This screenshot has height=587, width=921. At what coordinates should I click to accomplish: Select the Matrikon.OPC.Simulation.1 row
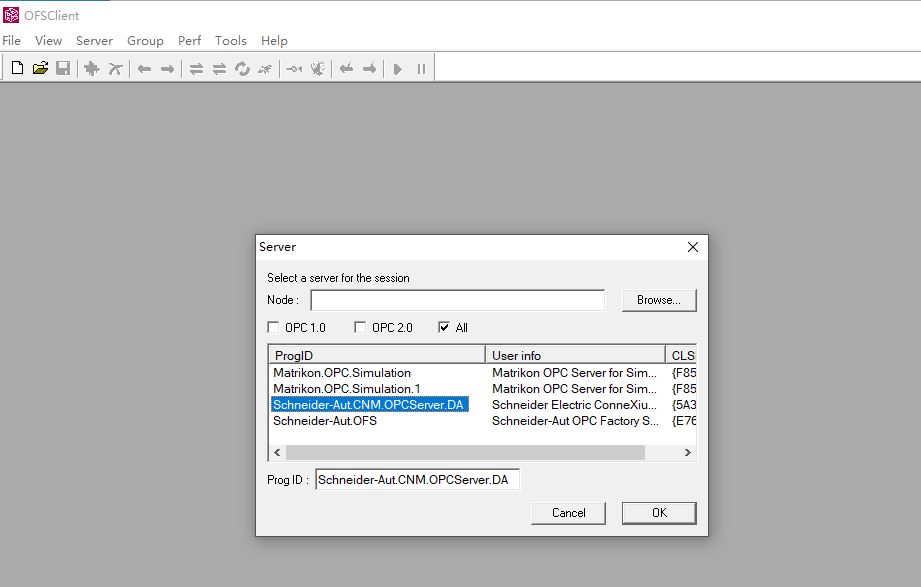347,388
